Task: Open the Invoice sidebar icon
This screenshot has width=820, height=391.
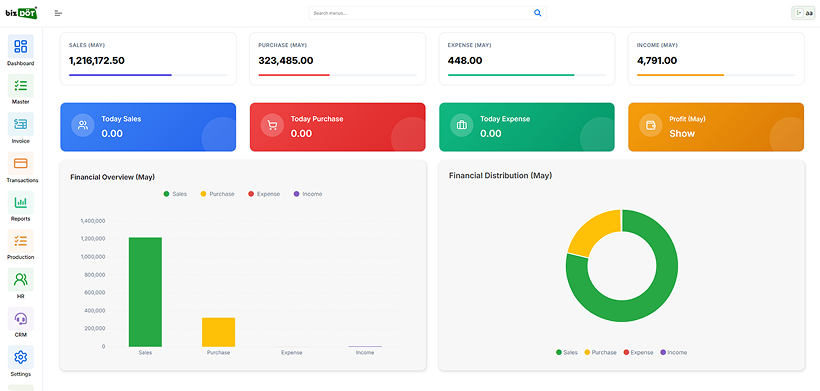Action: 20,124
